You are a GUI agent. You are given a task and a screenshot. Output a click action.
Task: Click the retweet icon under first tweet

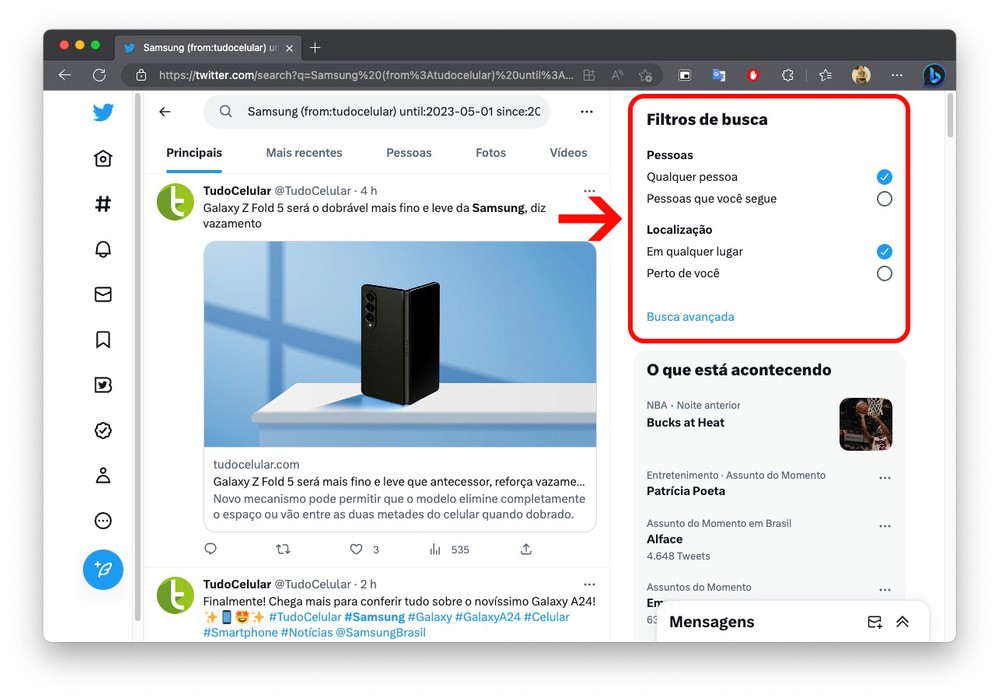(283, 549)
